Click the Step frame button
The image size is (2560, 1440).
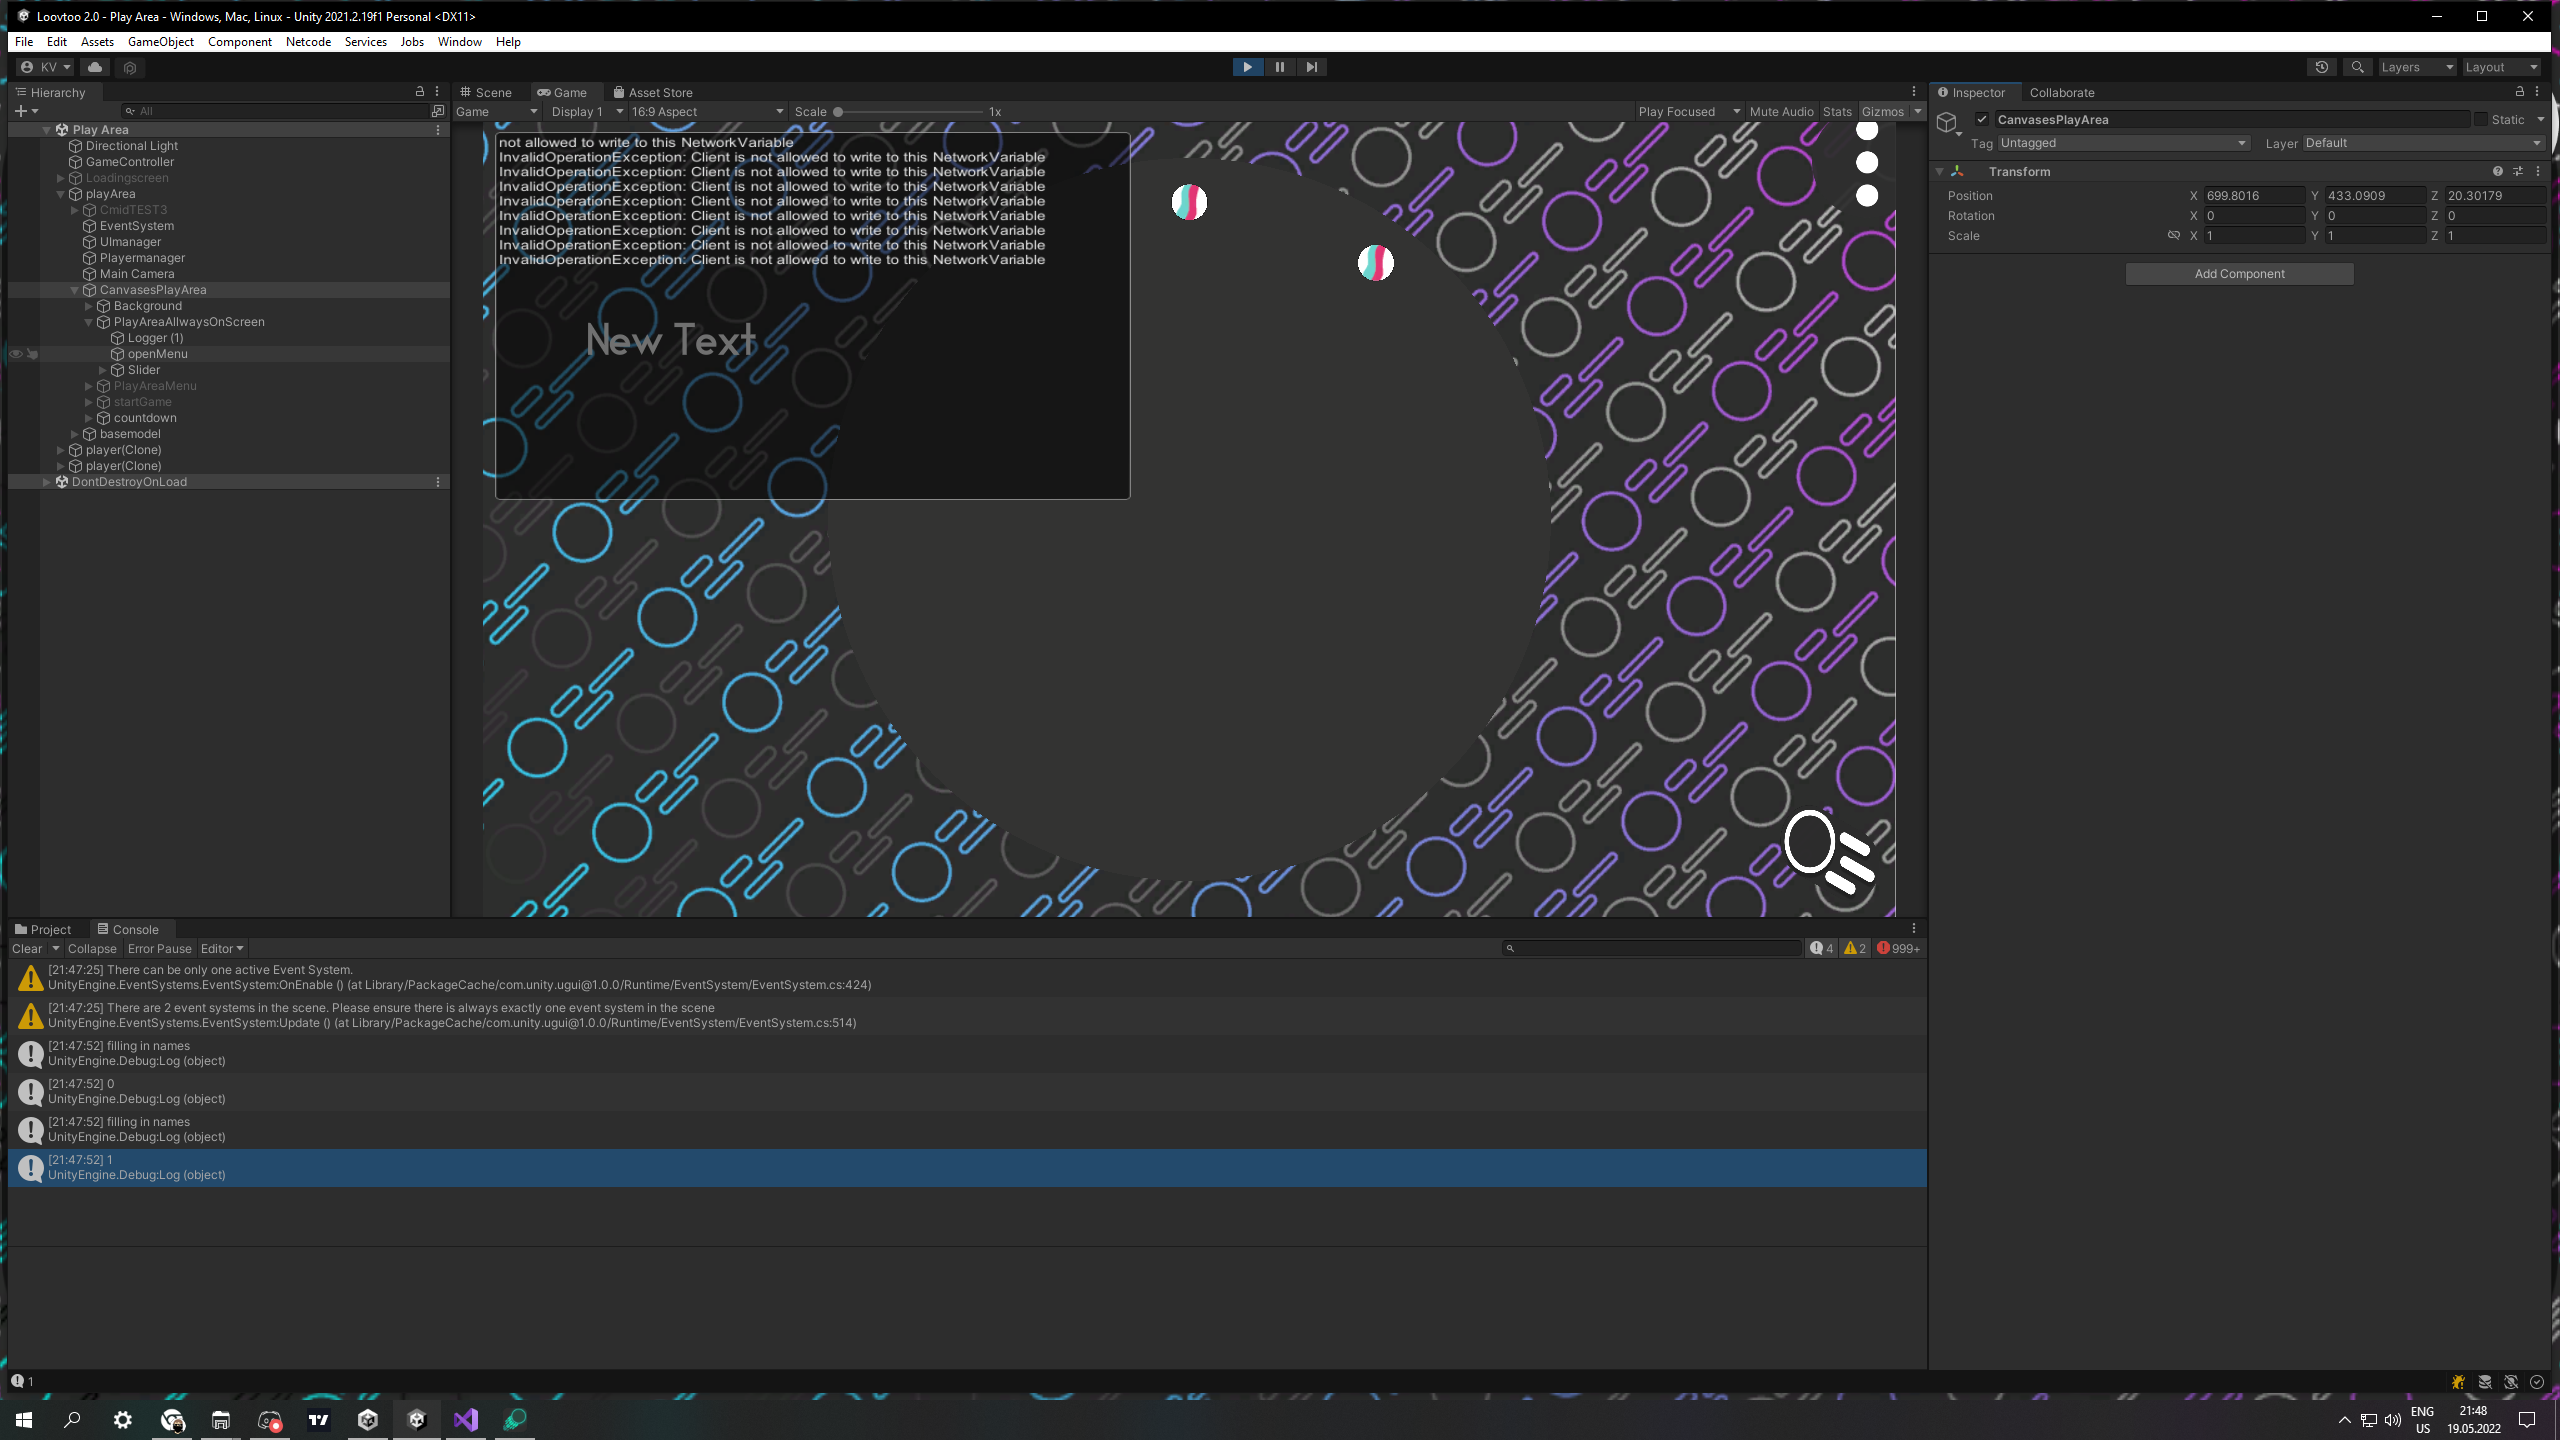1311,67
